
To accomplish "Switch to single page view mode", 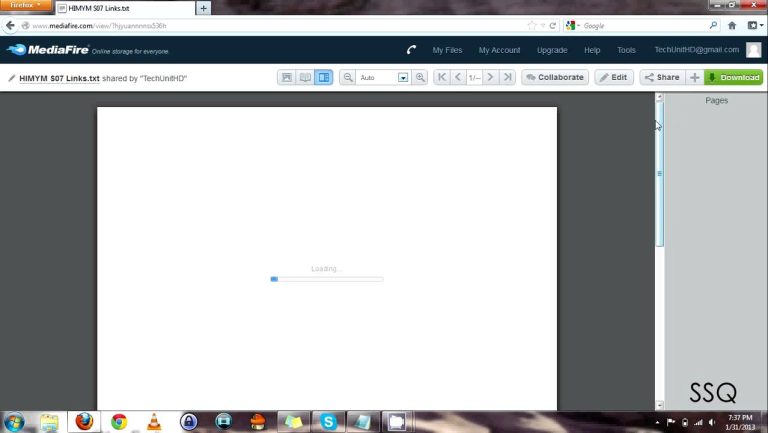I will 287,77.
